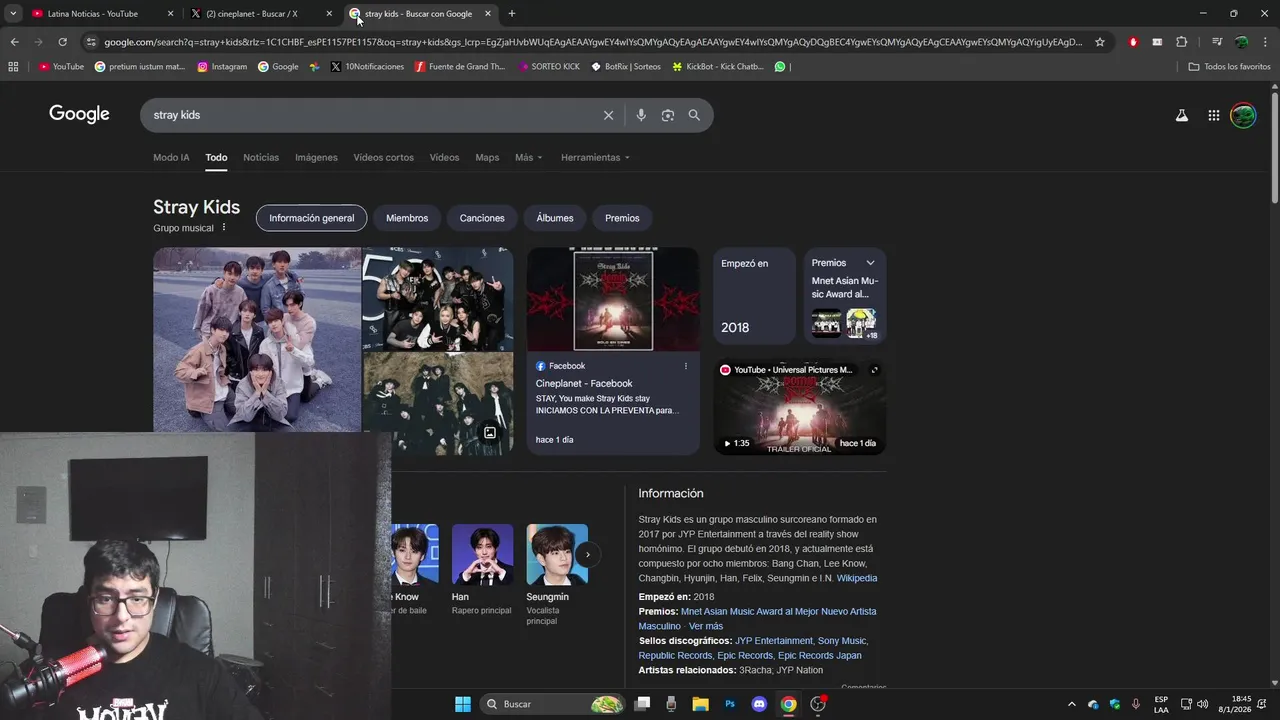The height and width of the screenshot is (720, 1280).
Task: Open Seungmin member card
Action: click(x=557, y=574)
